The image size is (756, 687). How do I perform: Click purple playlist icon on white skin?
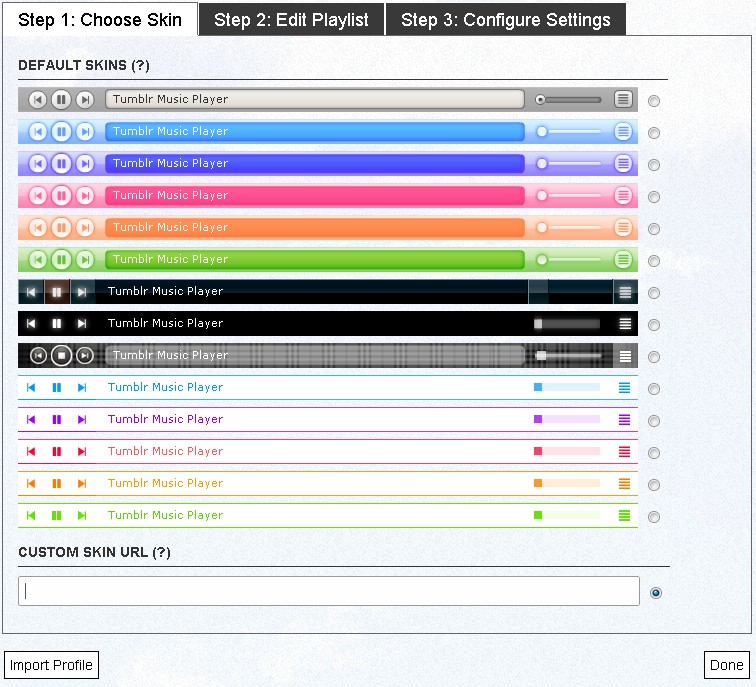(624, 419)
